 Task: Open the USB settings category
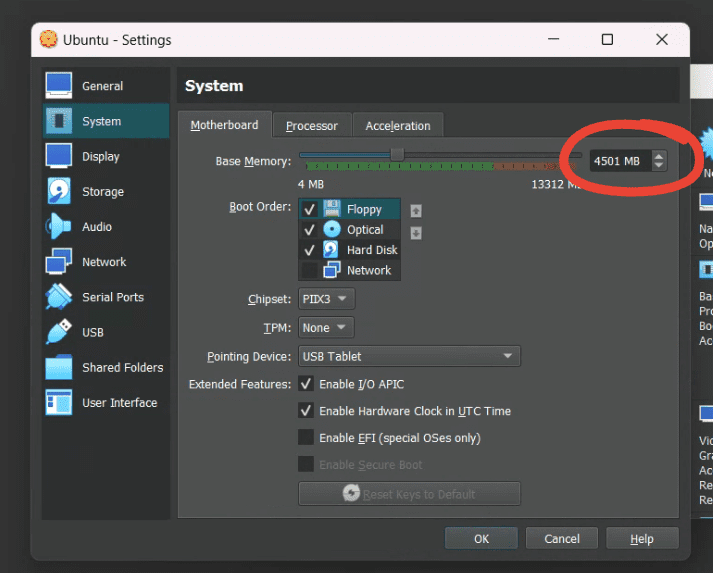click(x=106, y=332)
